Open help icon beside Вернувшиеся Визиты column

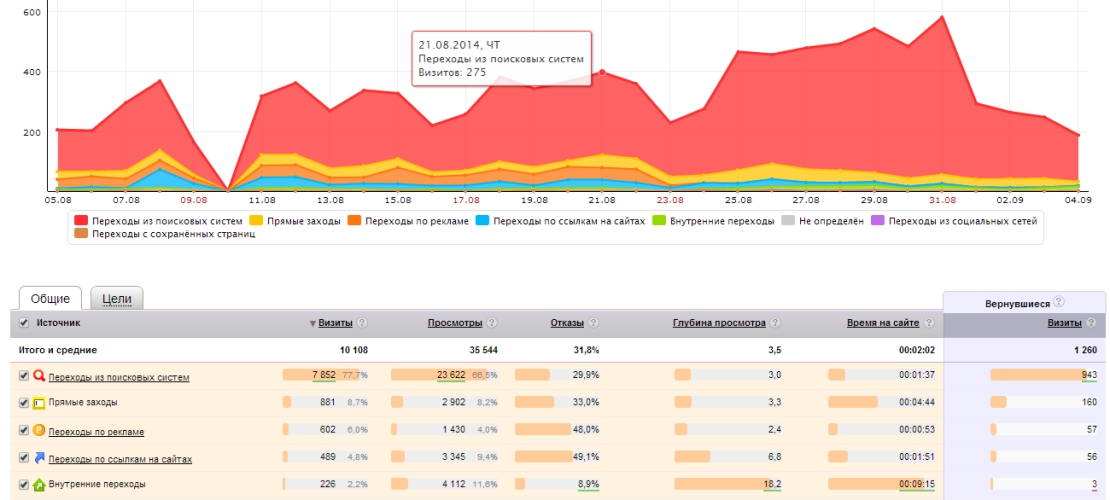[x=1092, y=323]
